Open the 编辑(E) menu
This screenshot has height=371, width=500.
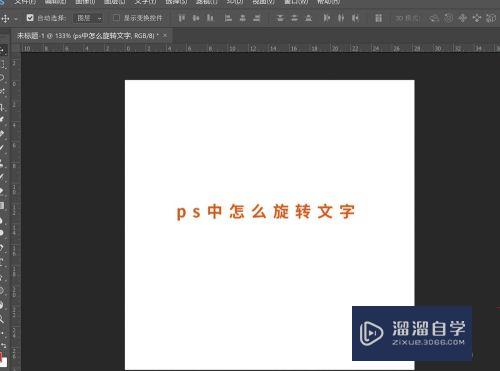click(x=56, y=2)
